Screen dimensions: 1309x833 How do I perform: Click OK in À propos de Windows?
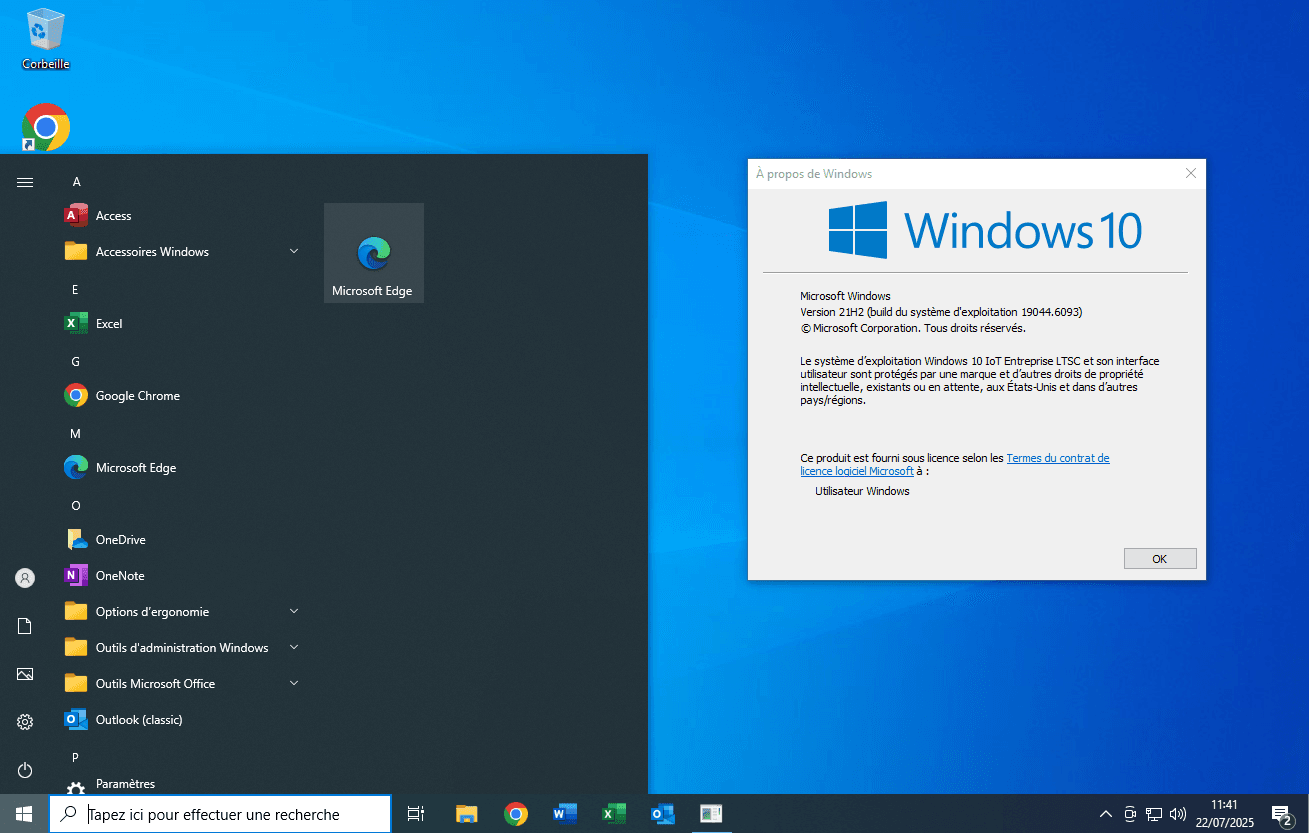point(1160,559)
